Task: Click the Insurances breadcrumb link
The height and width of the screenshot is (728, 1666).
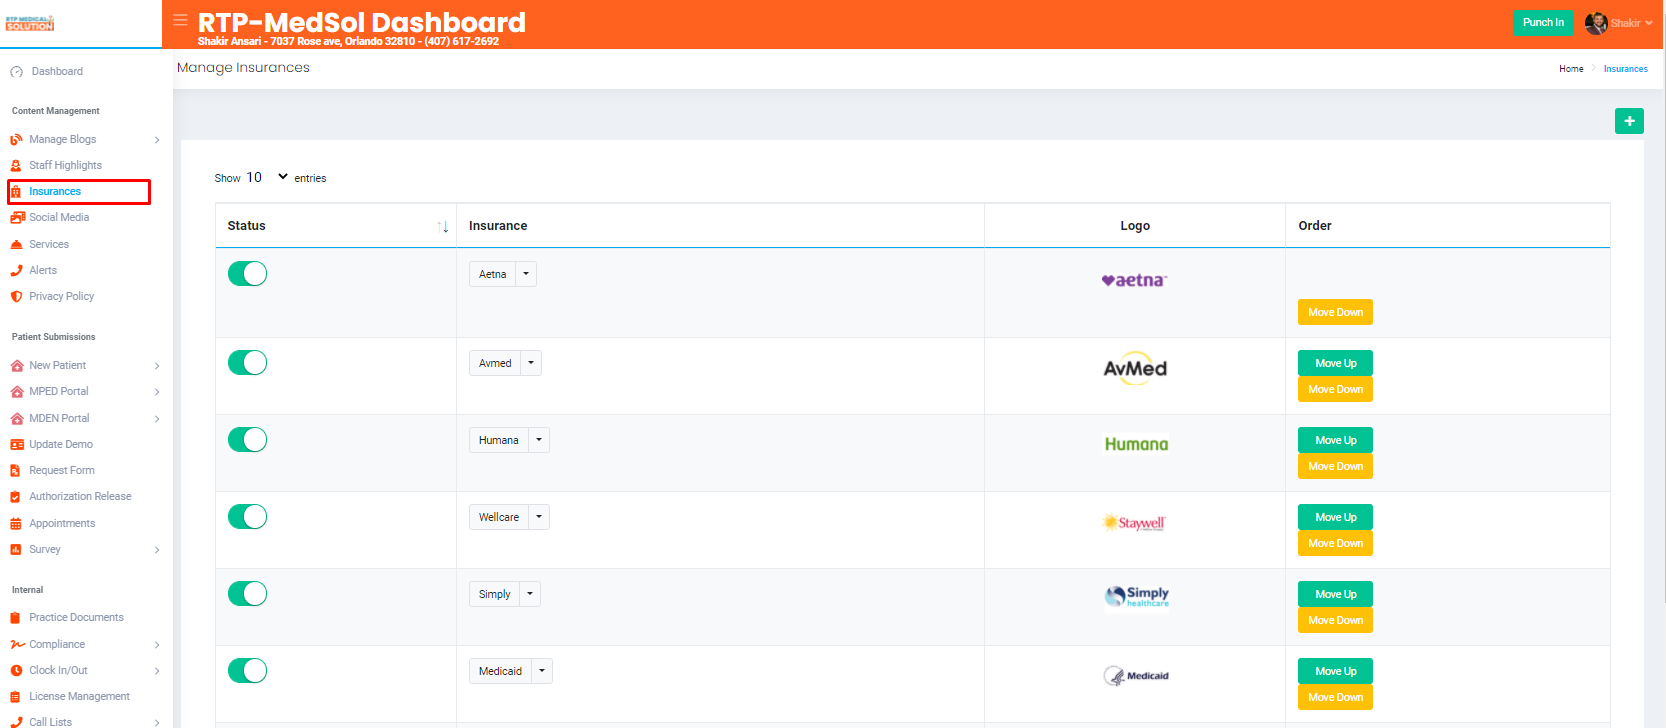Action: click(x=1625, y=69)
